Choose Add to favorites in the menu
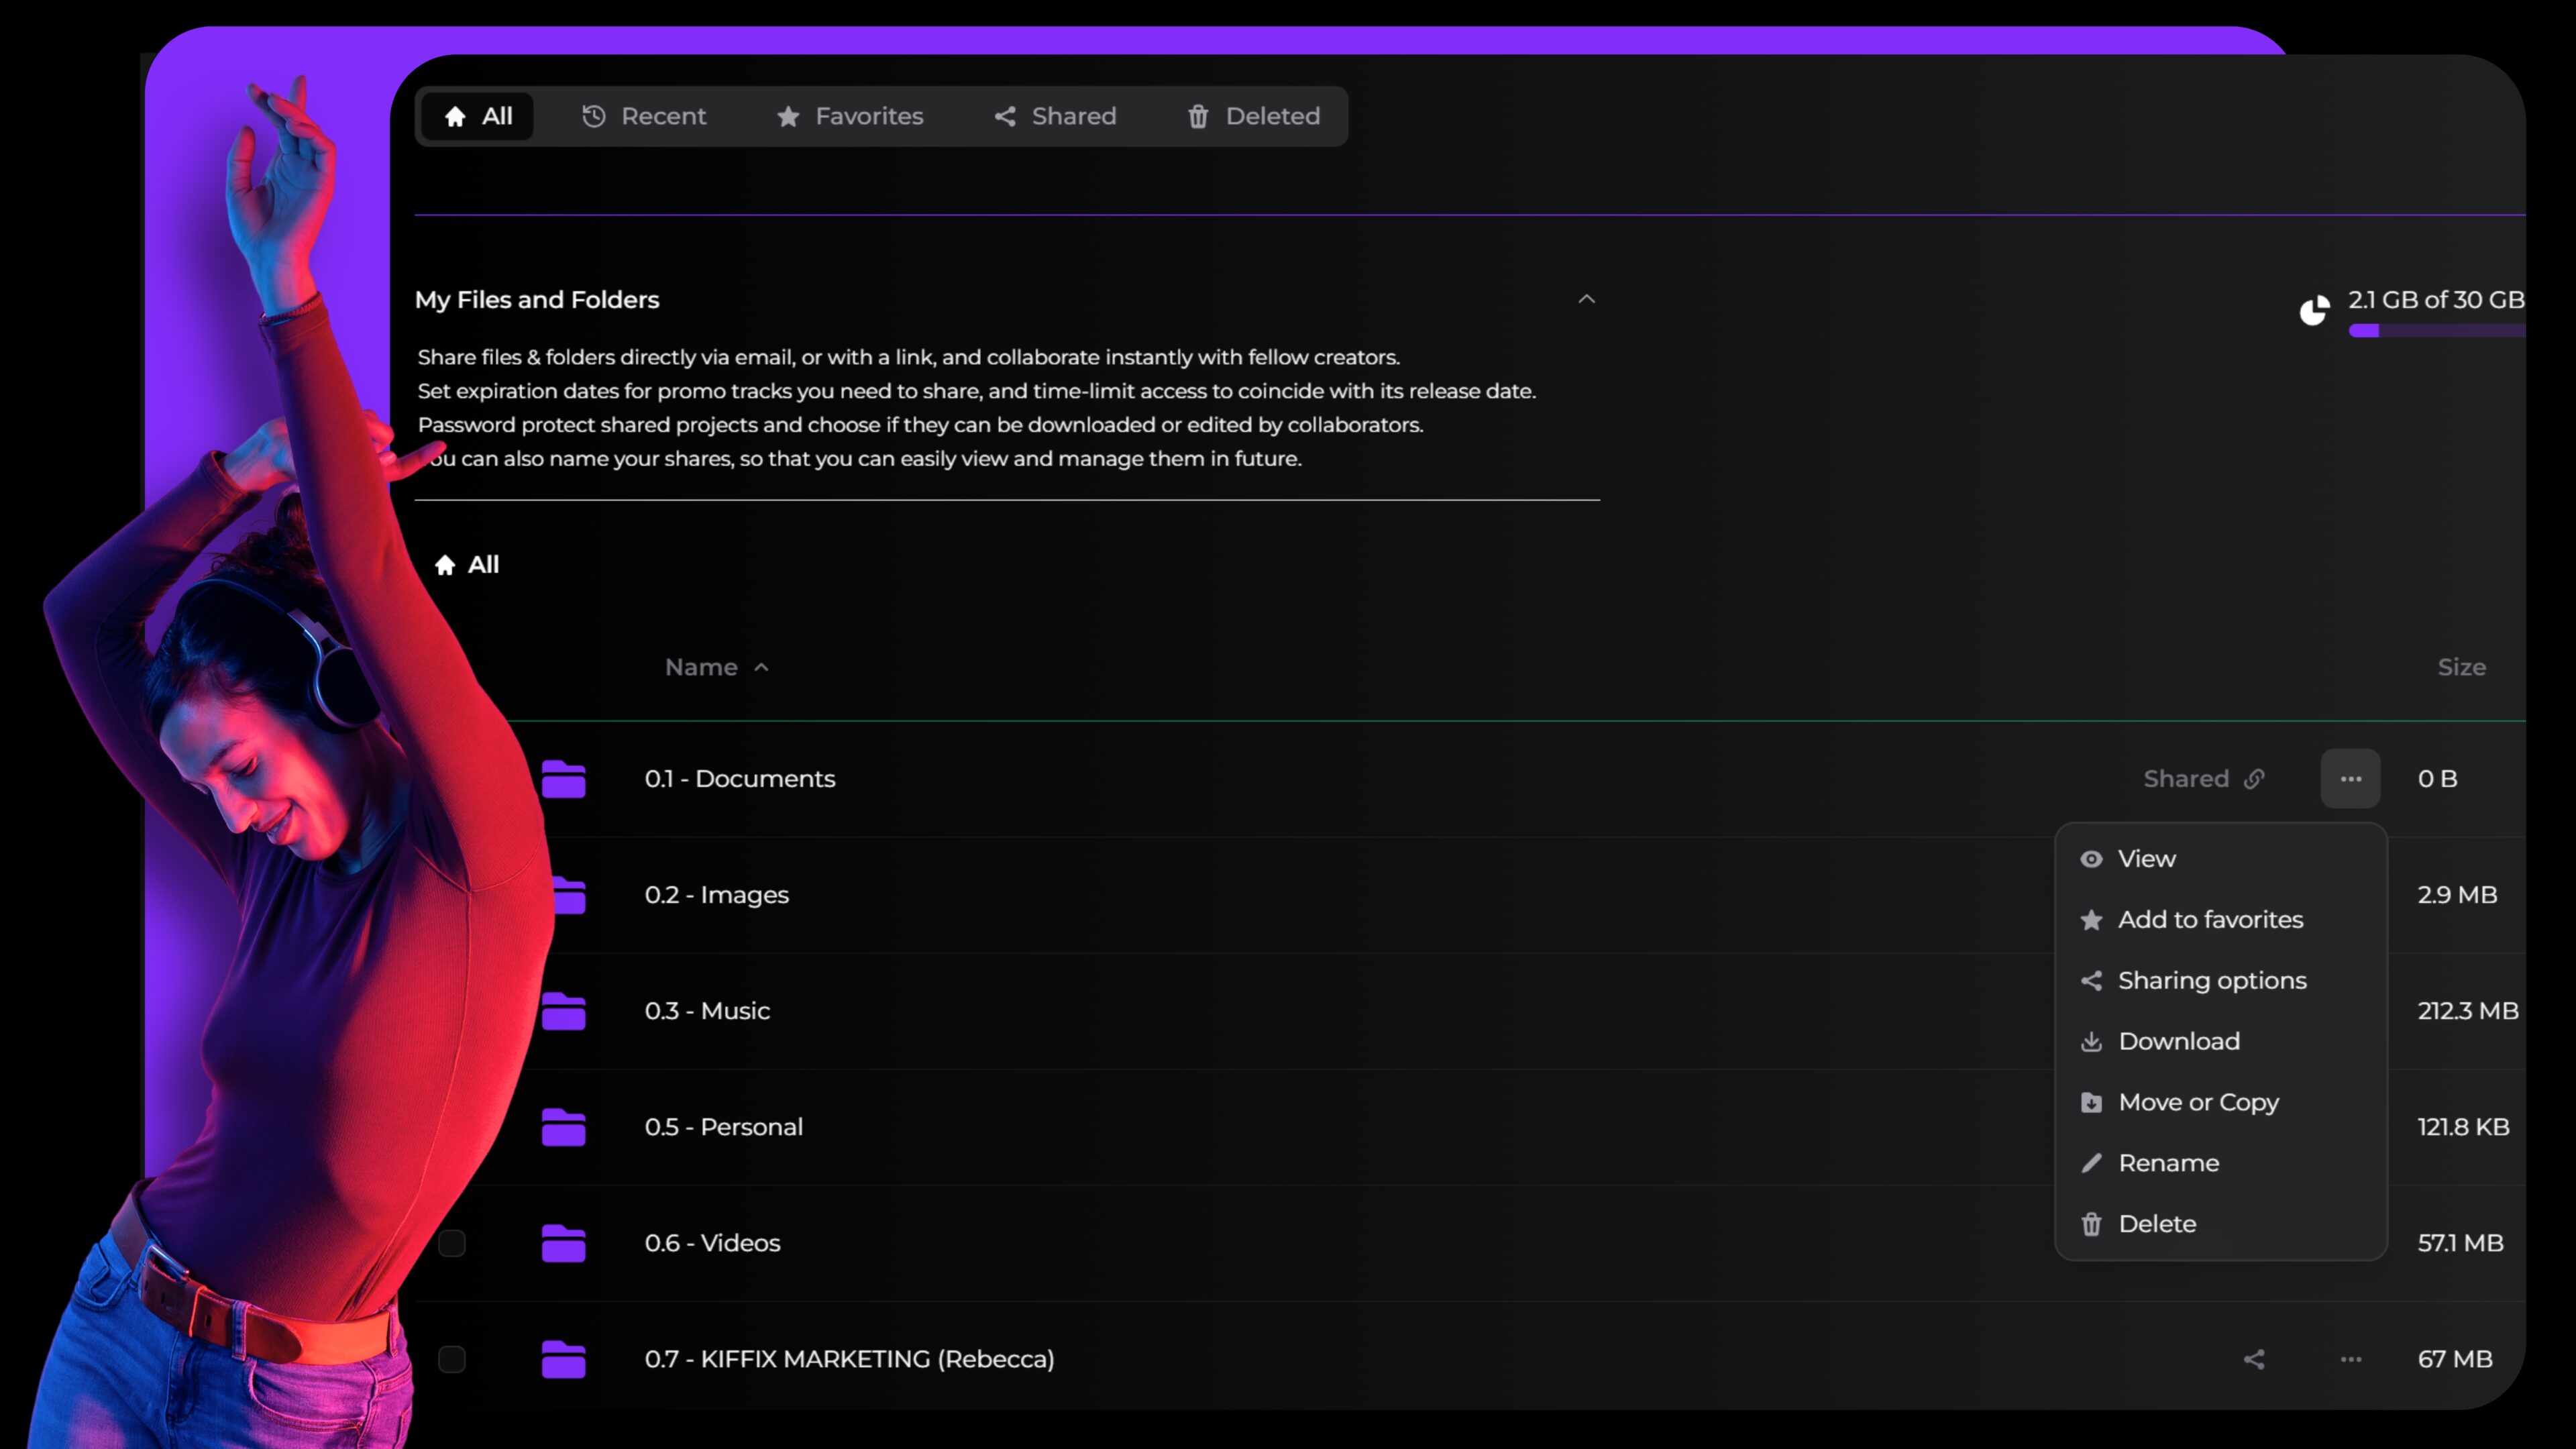 click(x=2220, y=920)
